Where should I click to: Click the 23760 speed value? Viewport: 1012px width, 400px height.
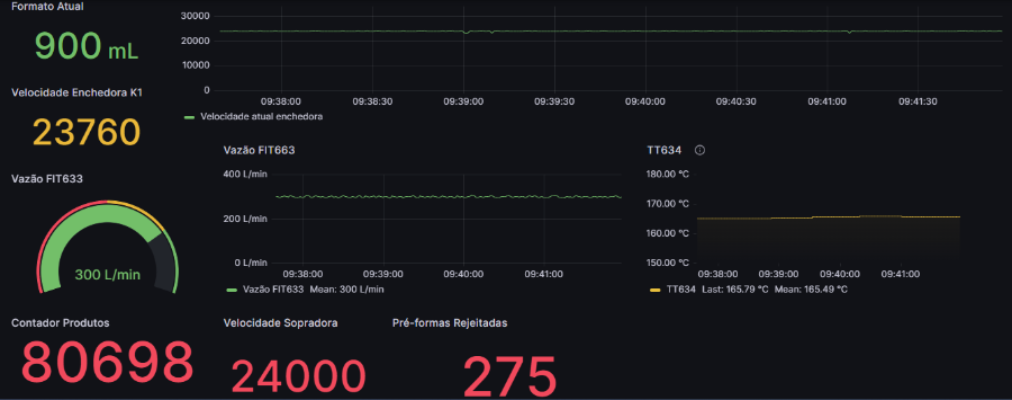pyautogui.click(x=86, y=132)
